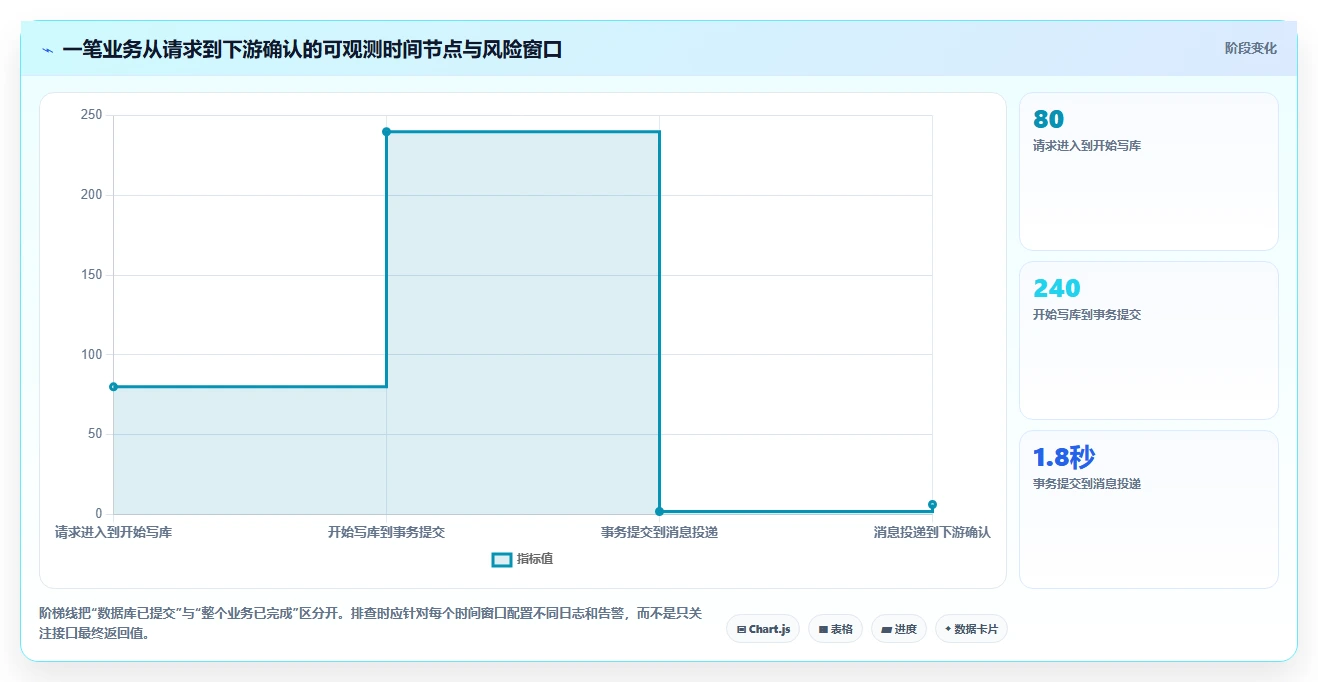Viewport: 1318px width, 682px height.
Task: Select the 数据卡片 tag
Action: (971, 629)
